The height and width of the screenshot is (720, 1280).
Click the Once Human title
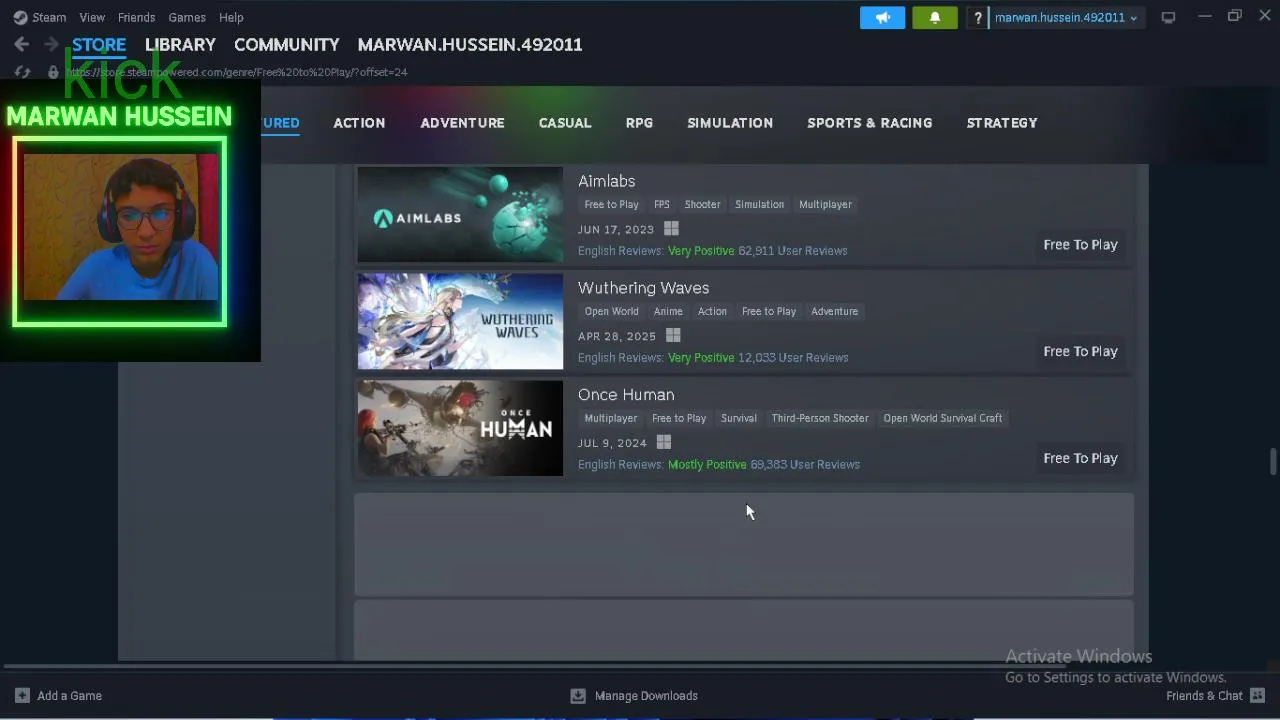(x=626, y=395)
